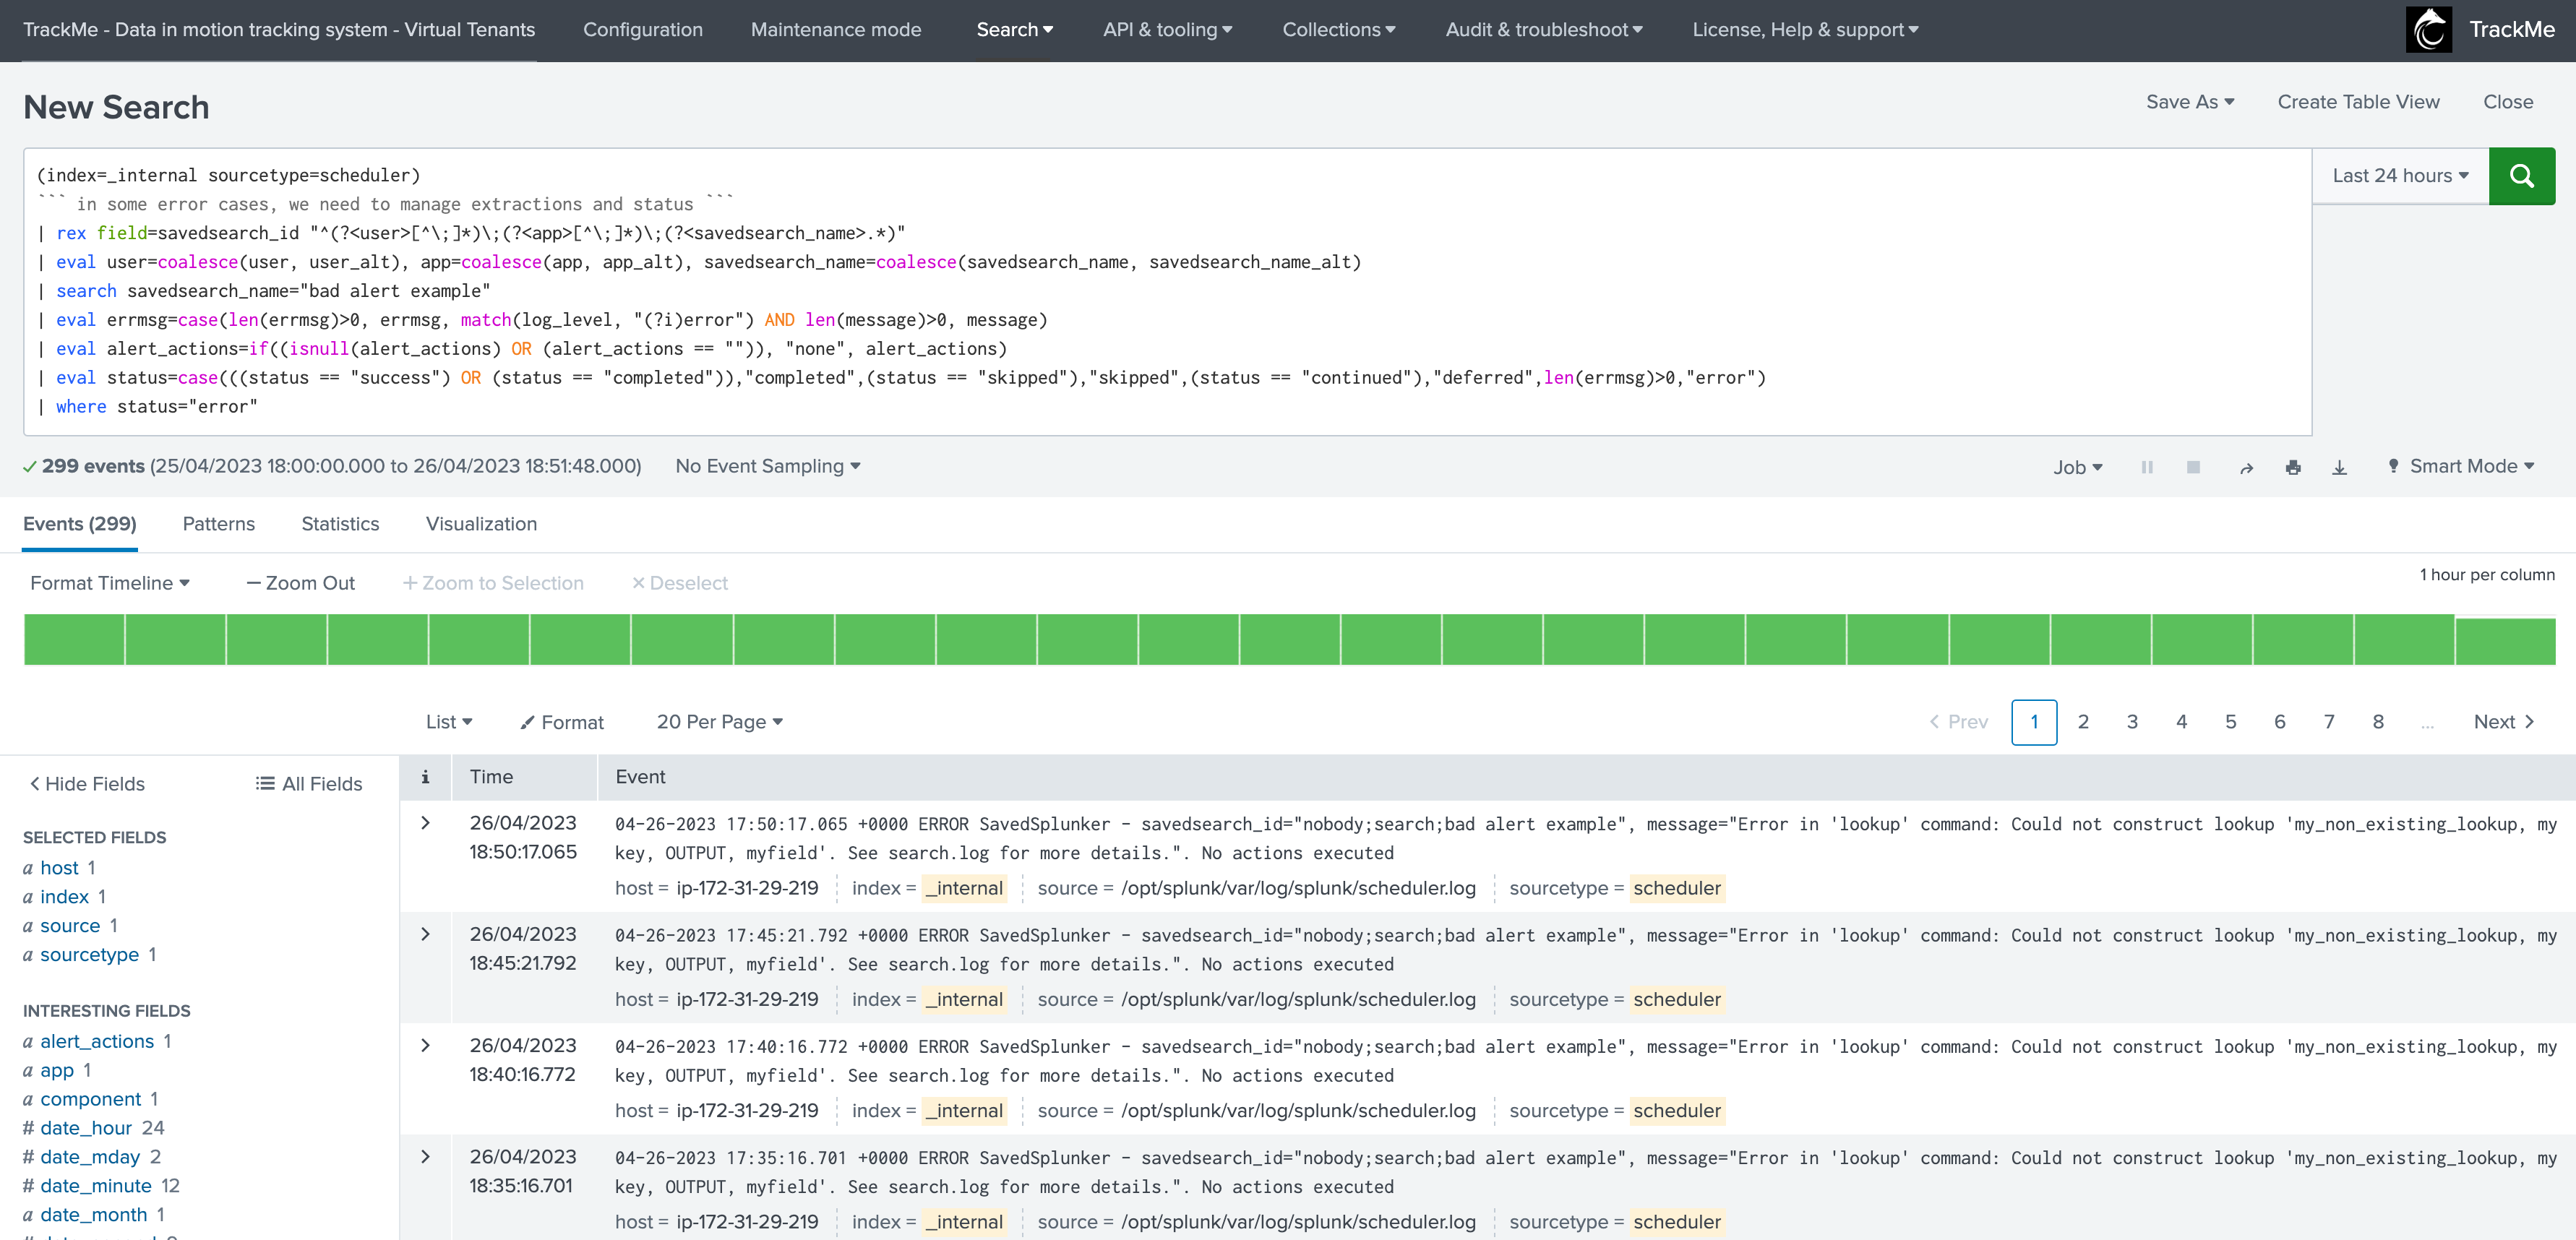Click the Time column header

491,777
